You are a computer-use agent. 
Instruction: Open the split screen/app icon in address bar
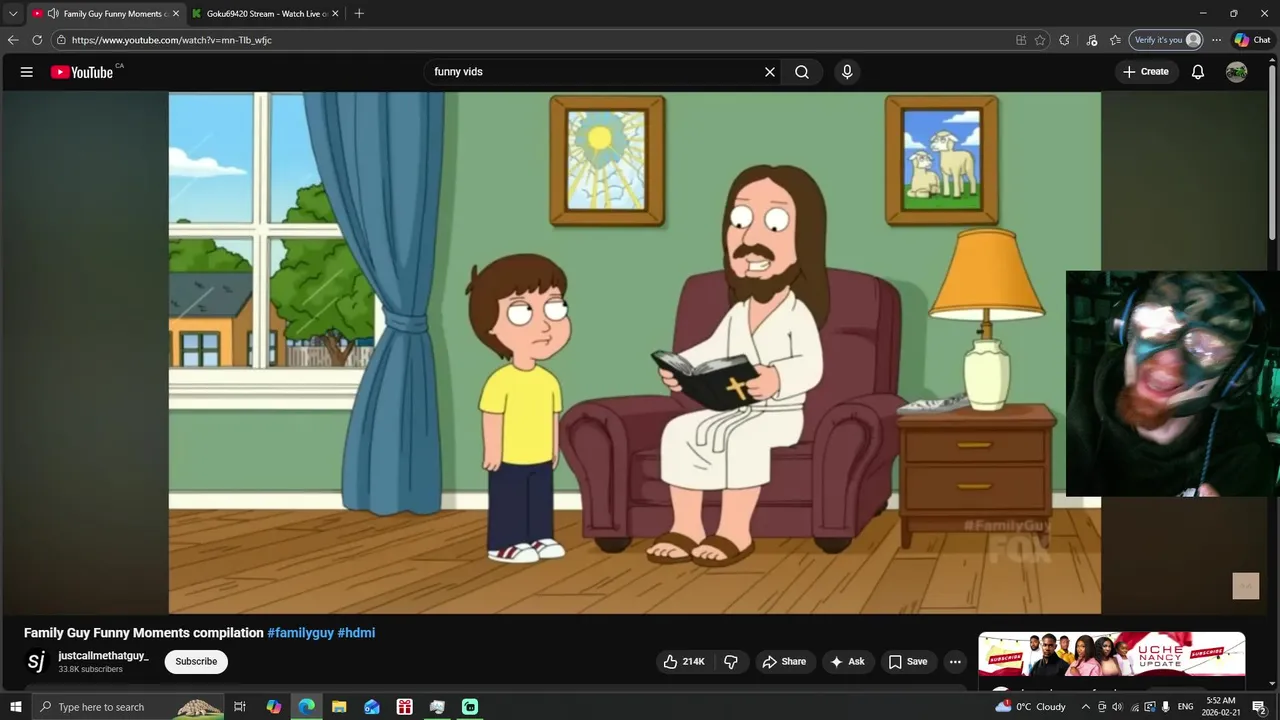pos(1021,40)
